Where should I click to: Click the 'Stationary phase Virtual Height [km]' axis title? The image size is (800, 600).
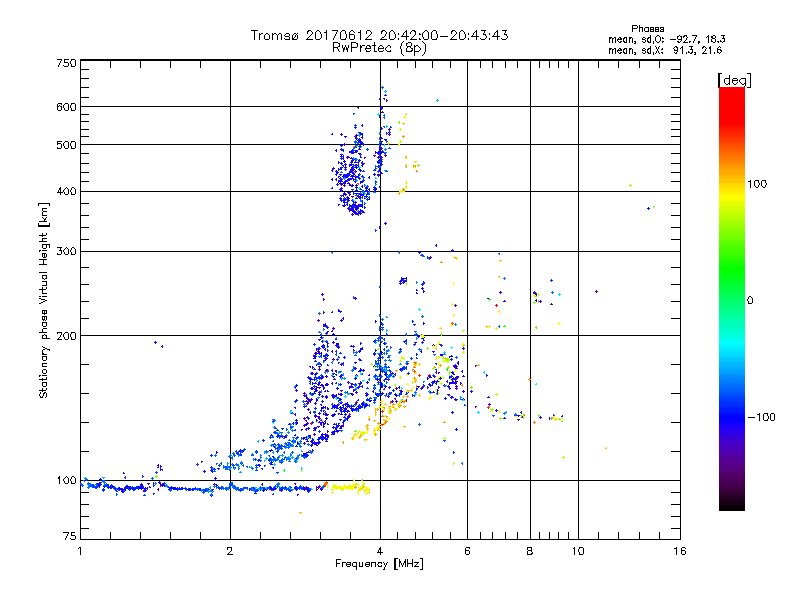pyautogui.click(x=43, y=300)
